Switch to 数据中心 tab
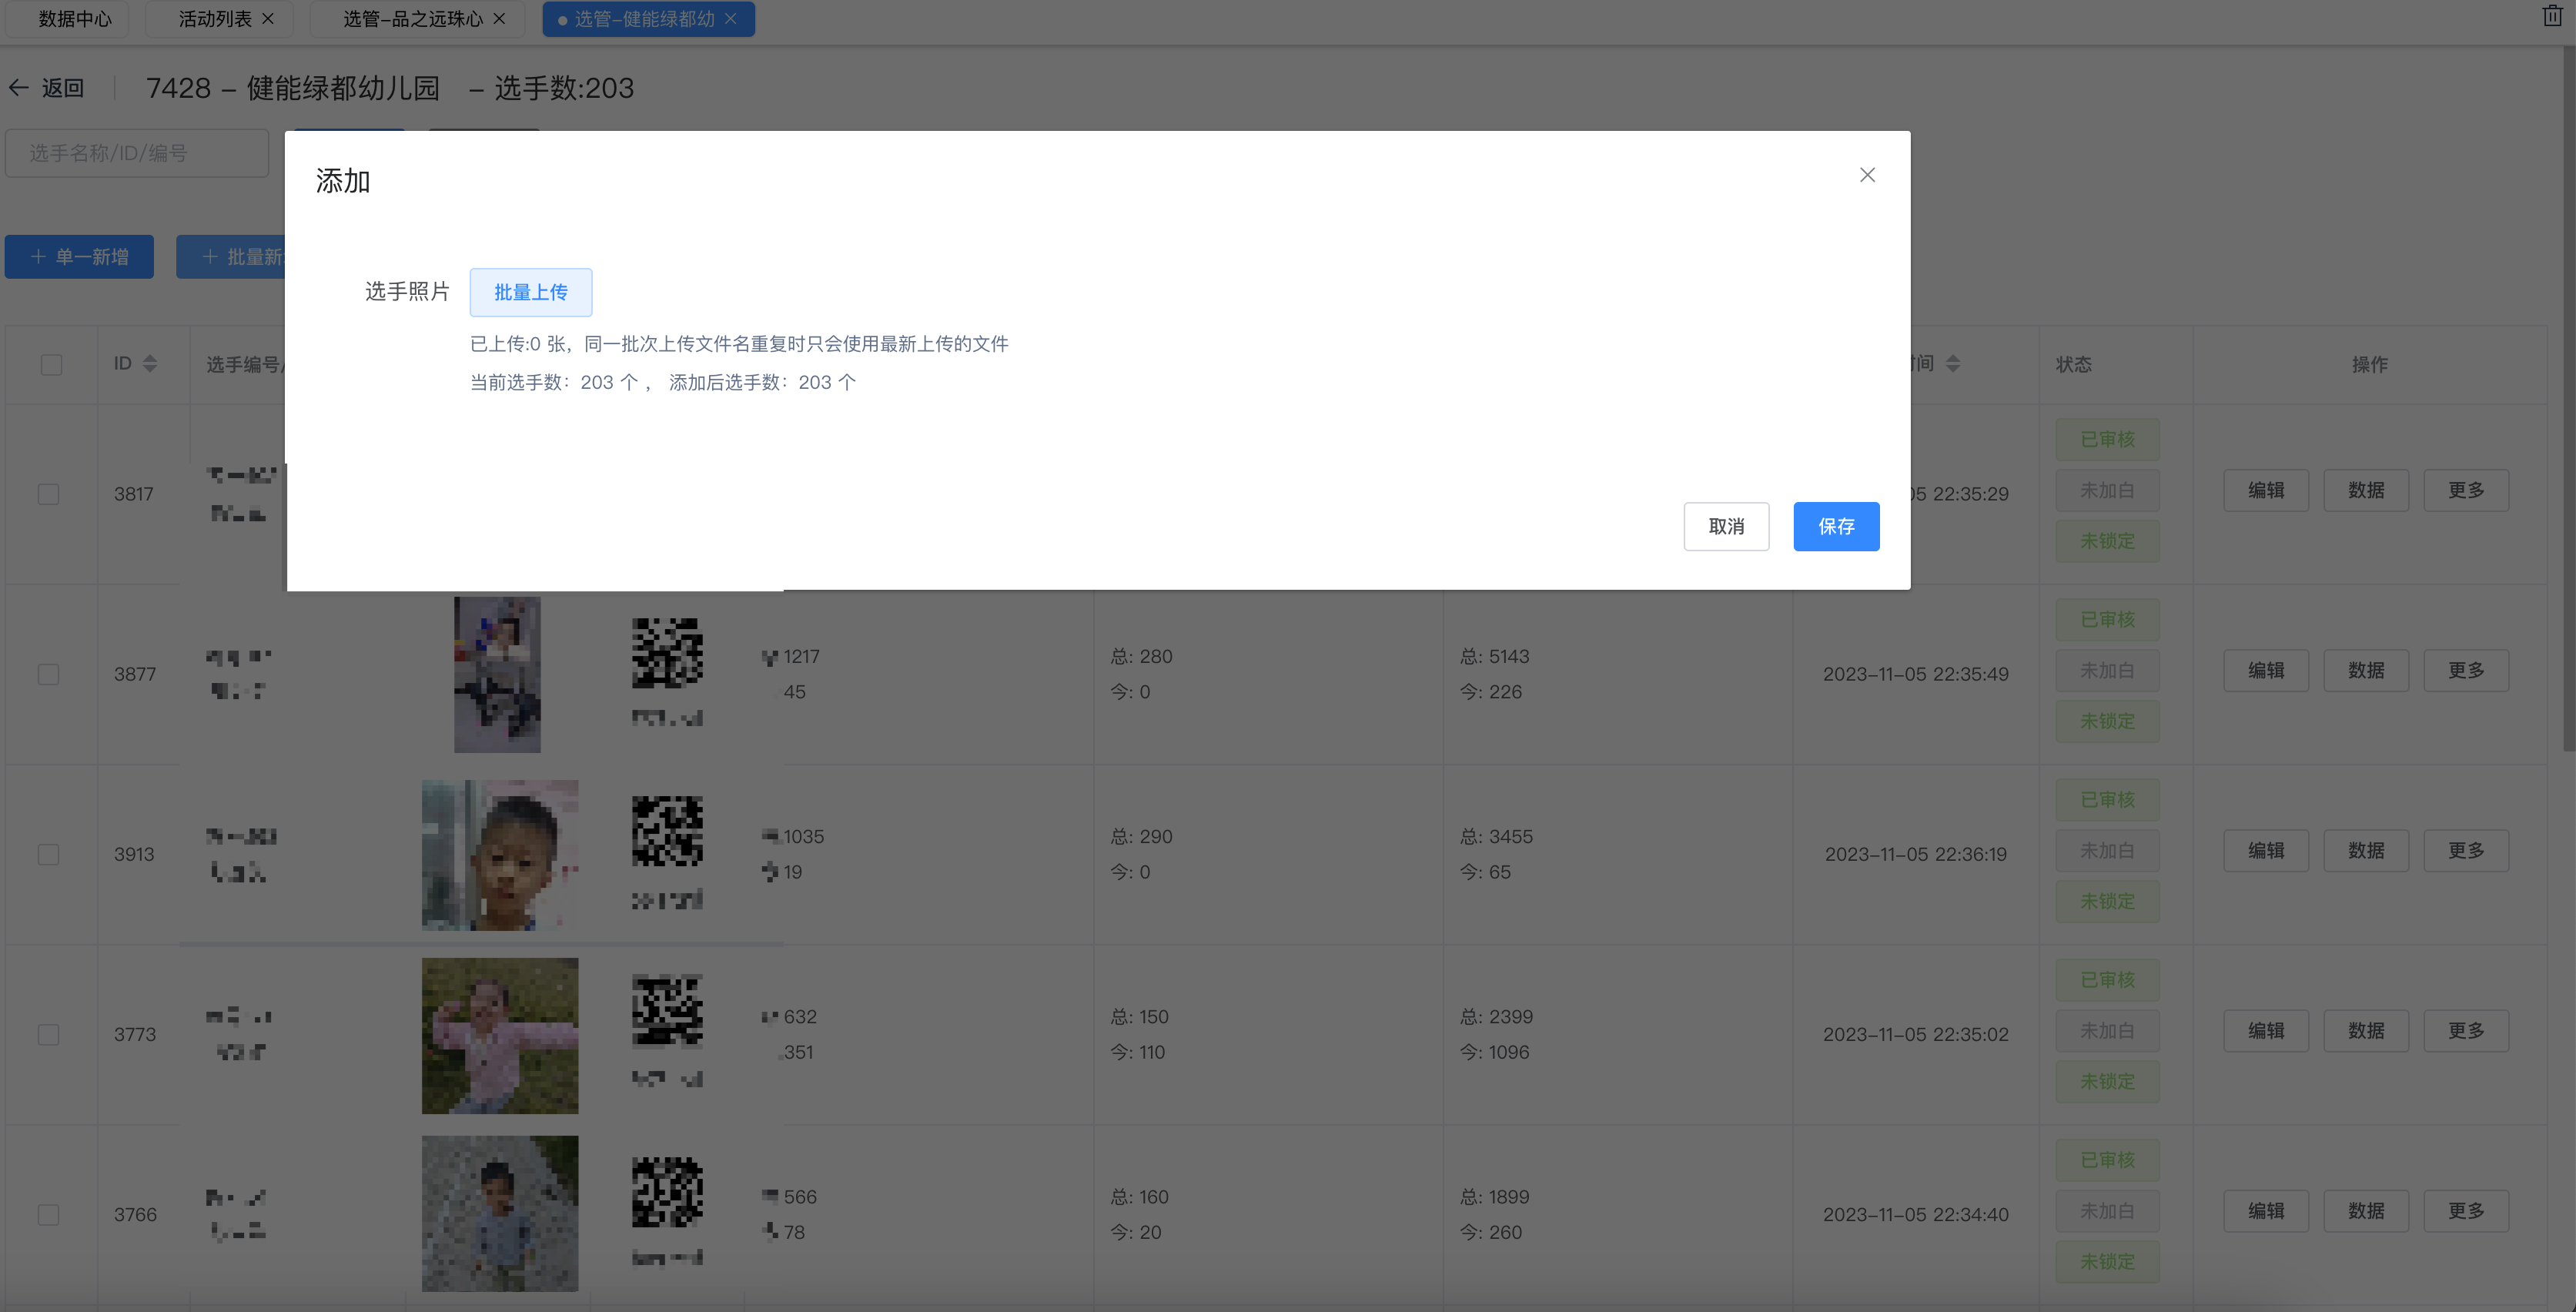The image size is (2576, 1312). [74, 19]
